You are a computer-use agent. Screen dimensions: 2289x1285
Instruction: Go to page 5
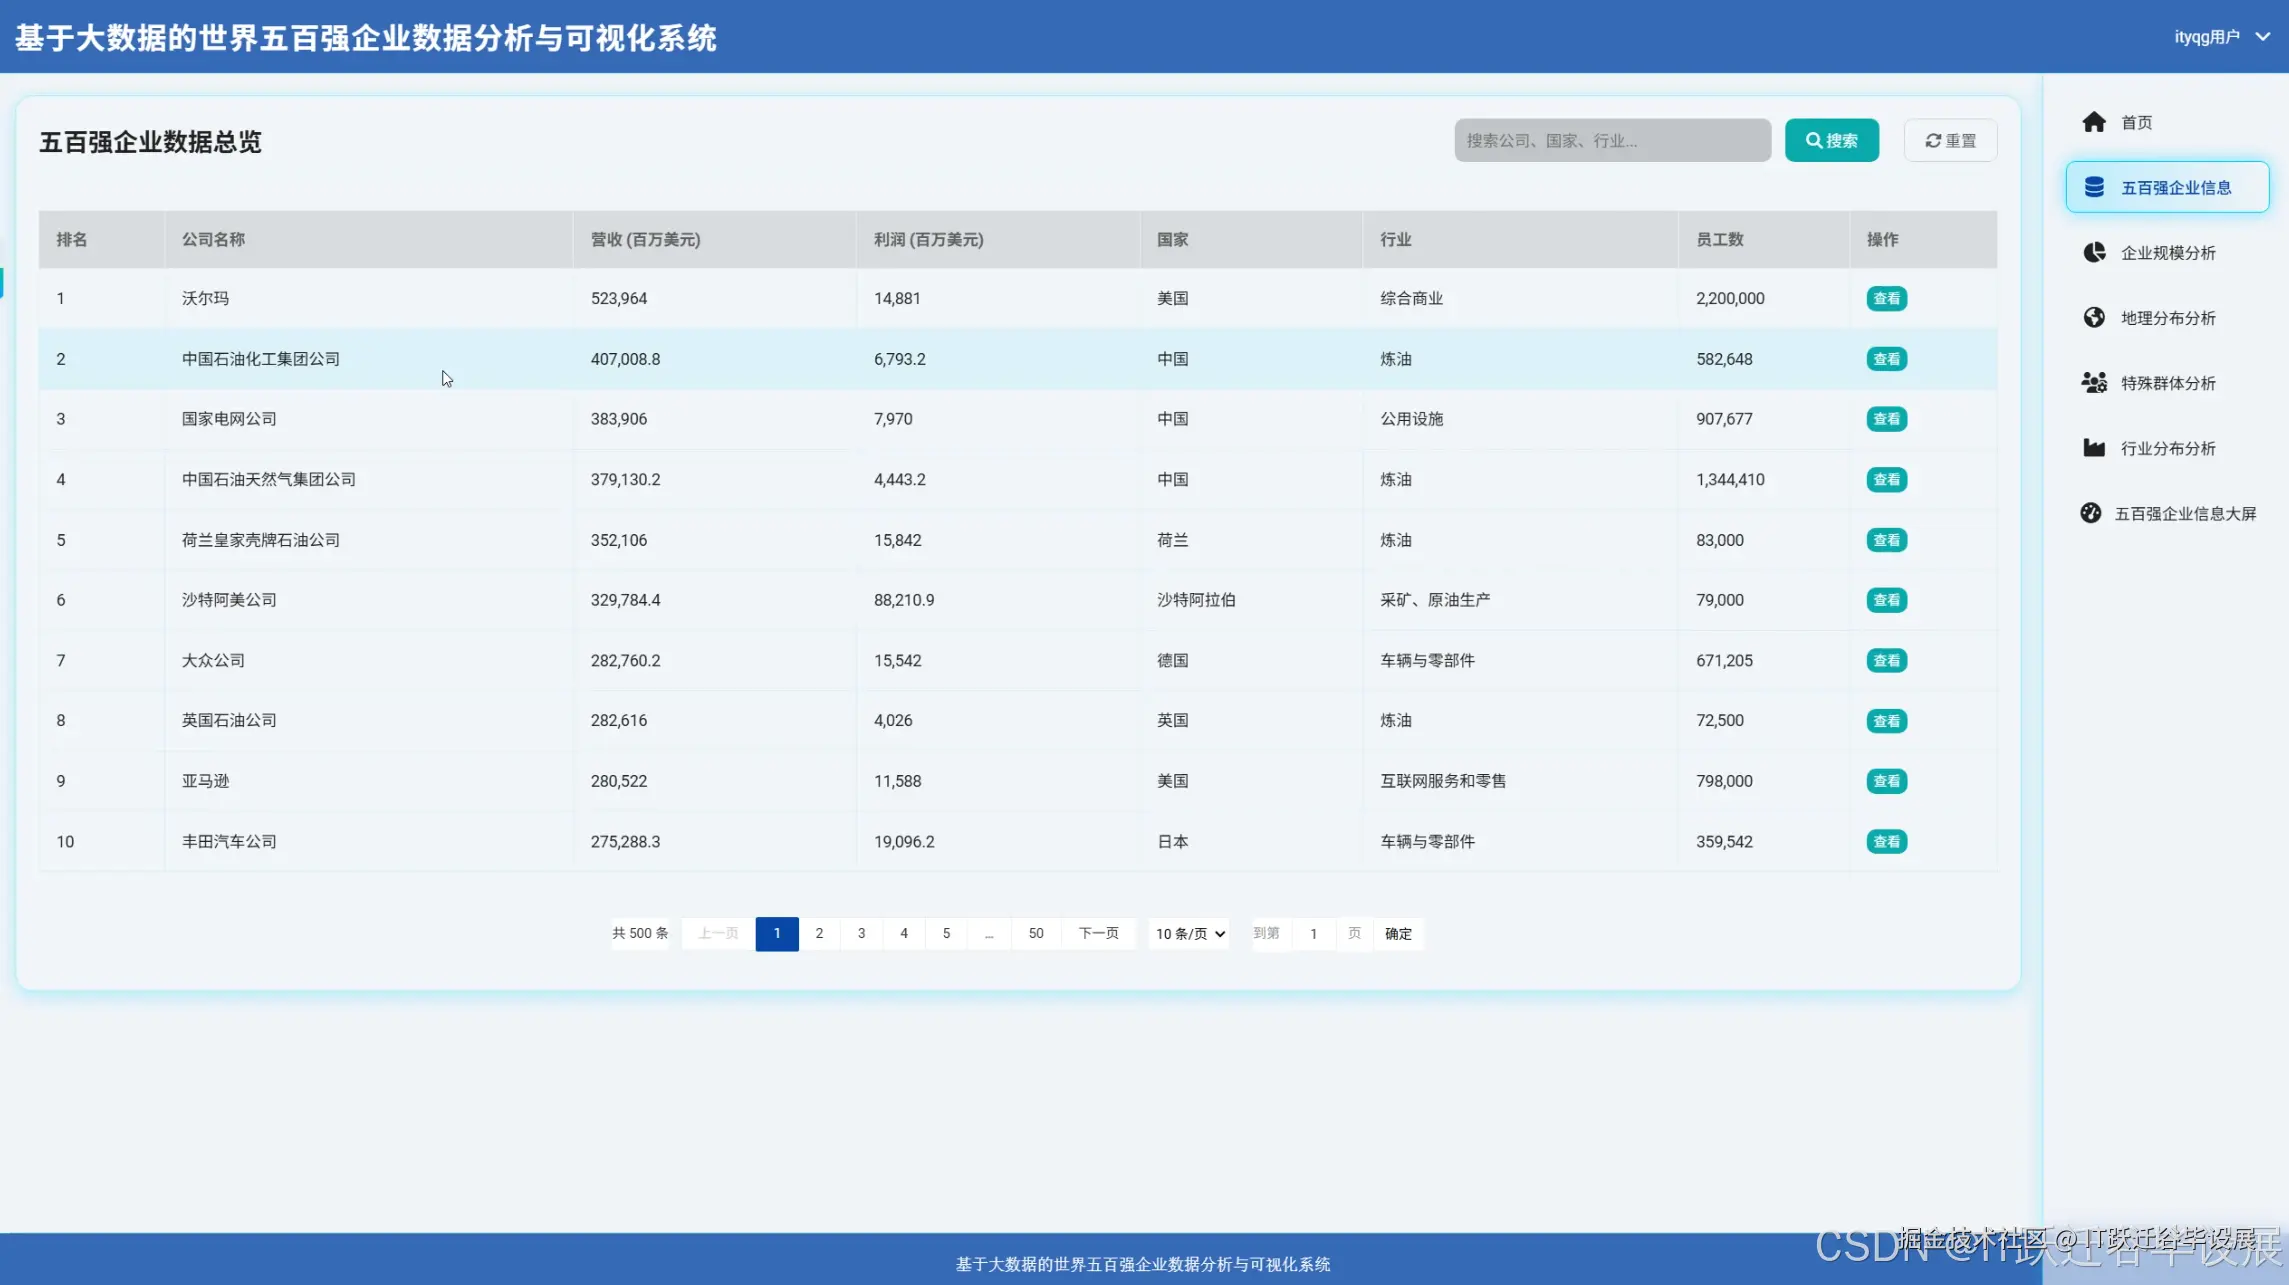[946, 933]
